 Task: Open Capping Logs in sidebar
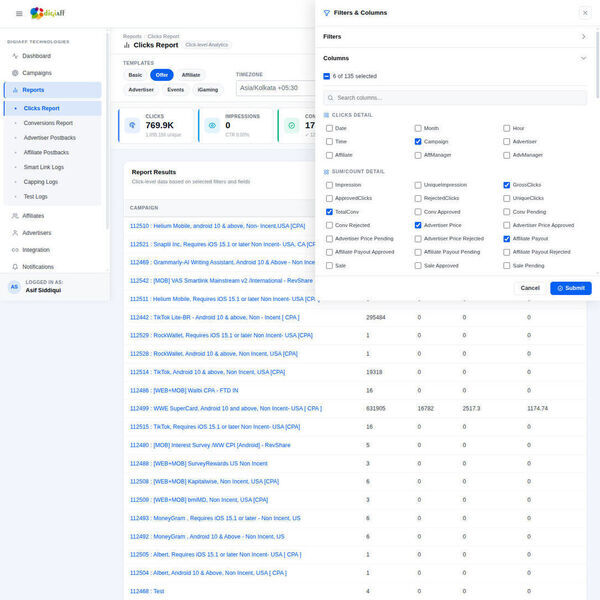tap(41, 182)
